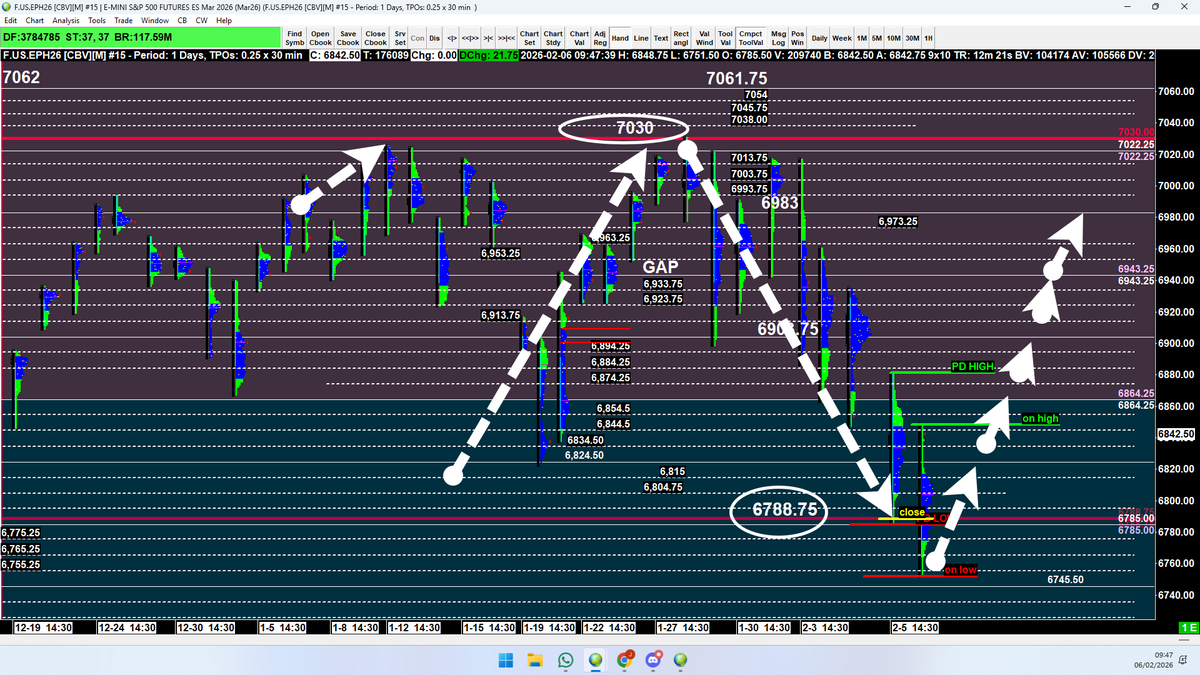
Task: Toggle the Tool Val display
Action: 725,38
